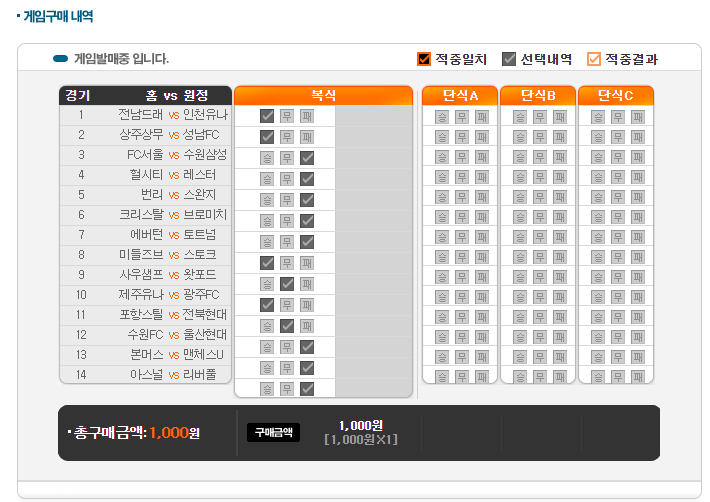The width and height of the screenshot is (710, 502).
Task: Switch to the 단식C tab
Action: [x=616, y=96]
